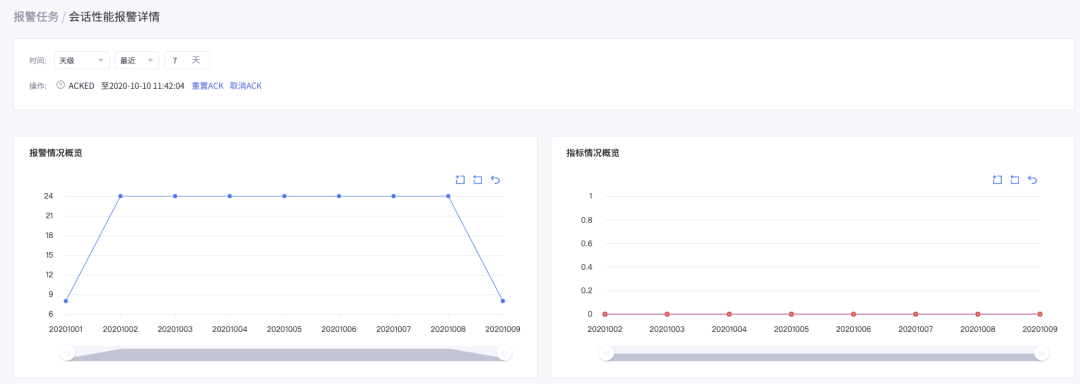The height and width of the screenshot is (384, 1080).
Task: Click right slider handle under 指标情况概览 chart
Action: [1041, 353]
